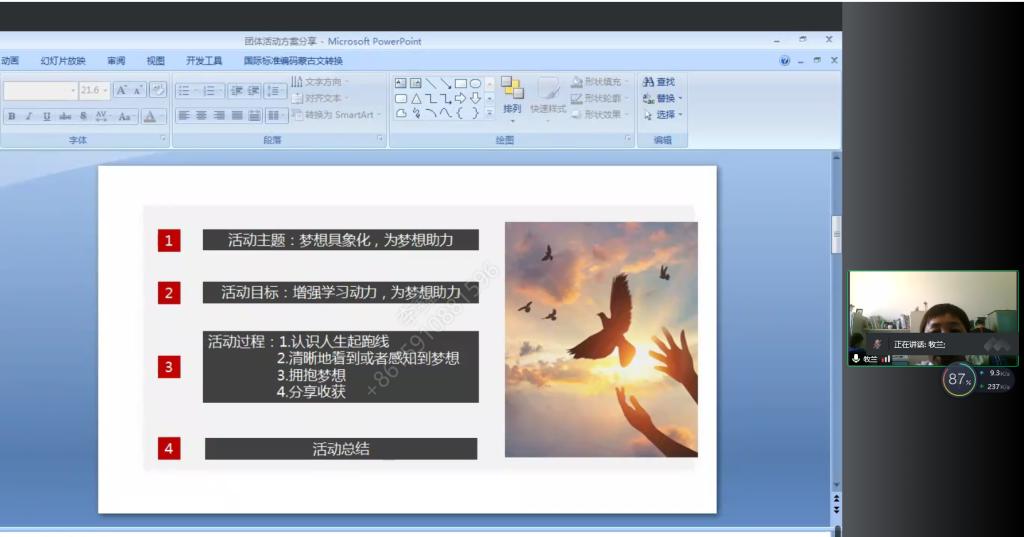Toggle italic formatting button
Screen dimensions: 1024x537
(29, 116)
